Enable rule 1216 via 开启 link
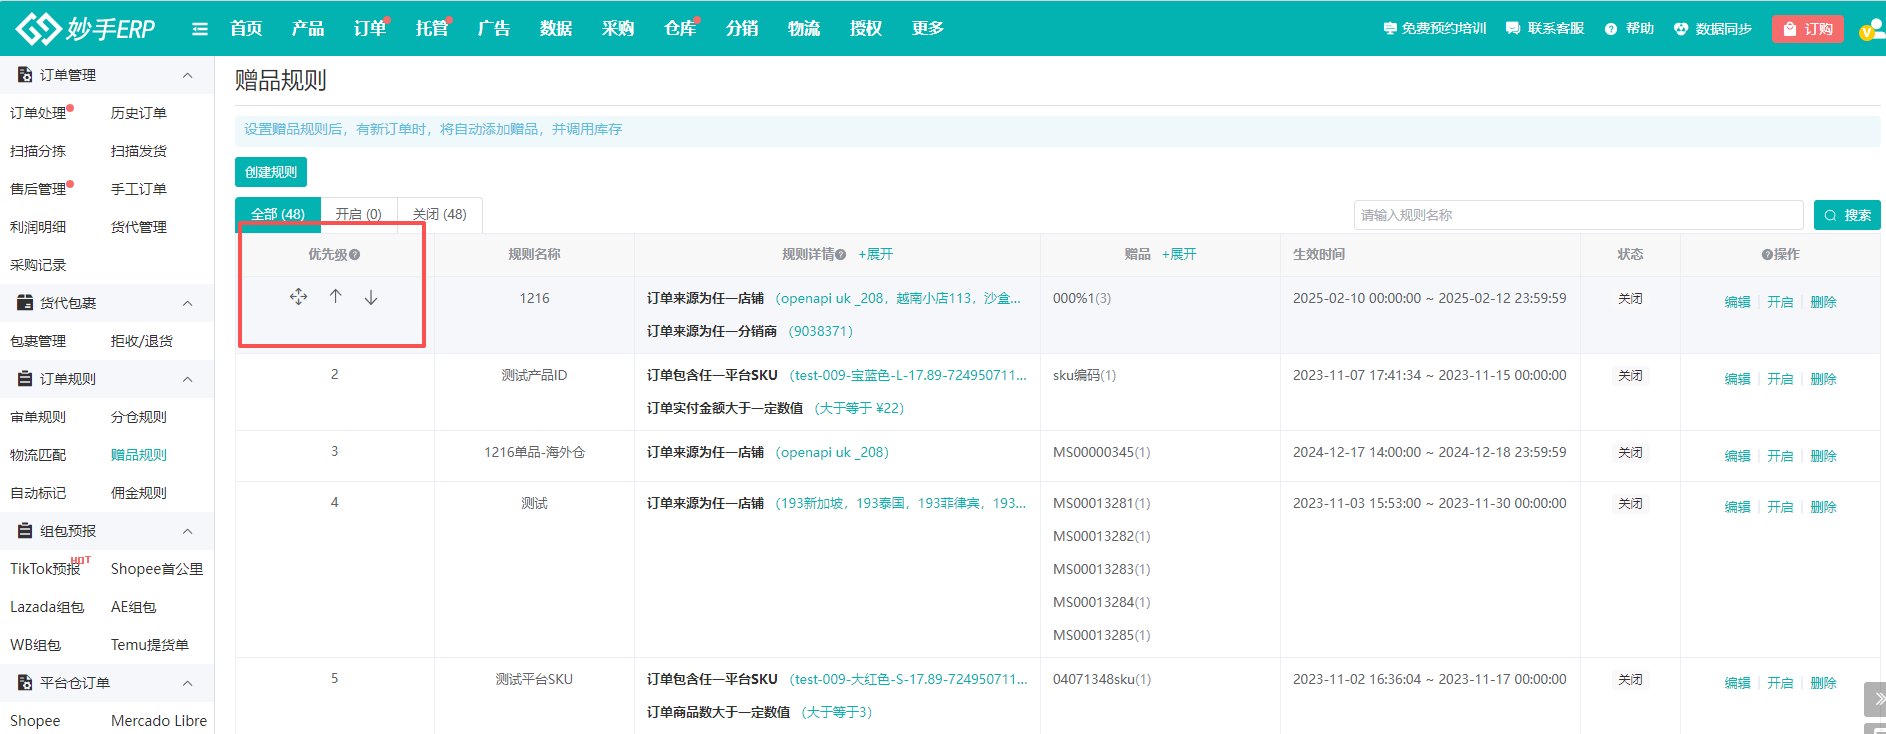Image resolution: width=1886 pixels, height=734 pixels. (x=1780, y=302)
